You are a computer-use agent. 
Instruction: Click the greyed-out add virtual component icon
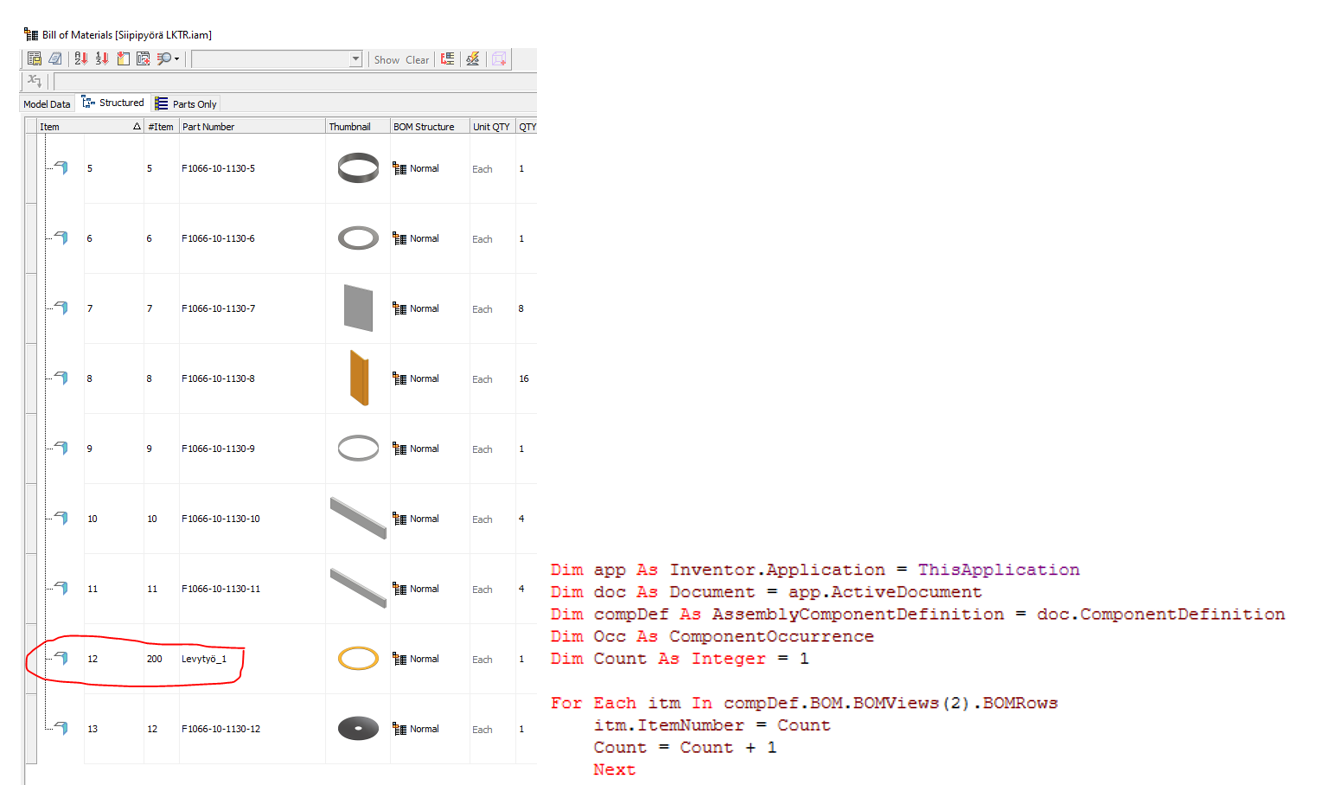point(499,59)
